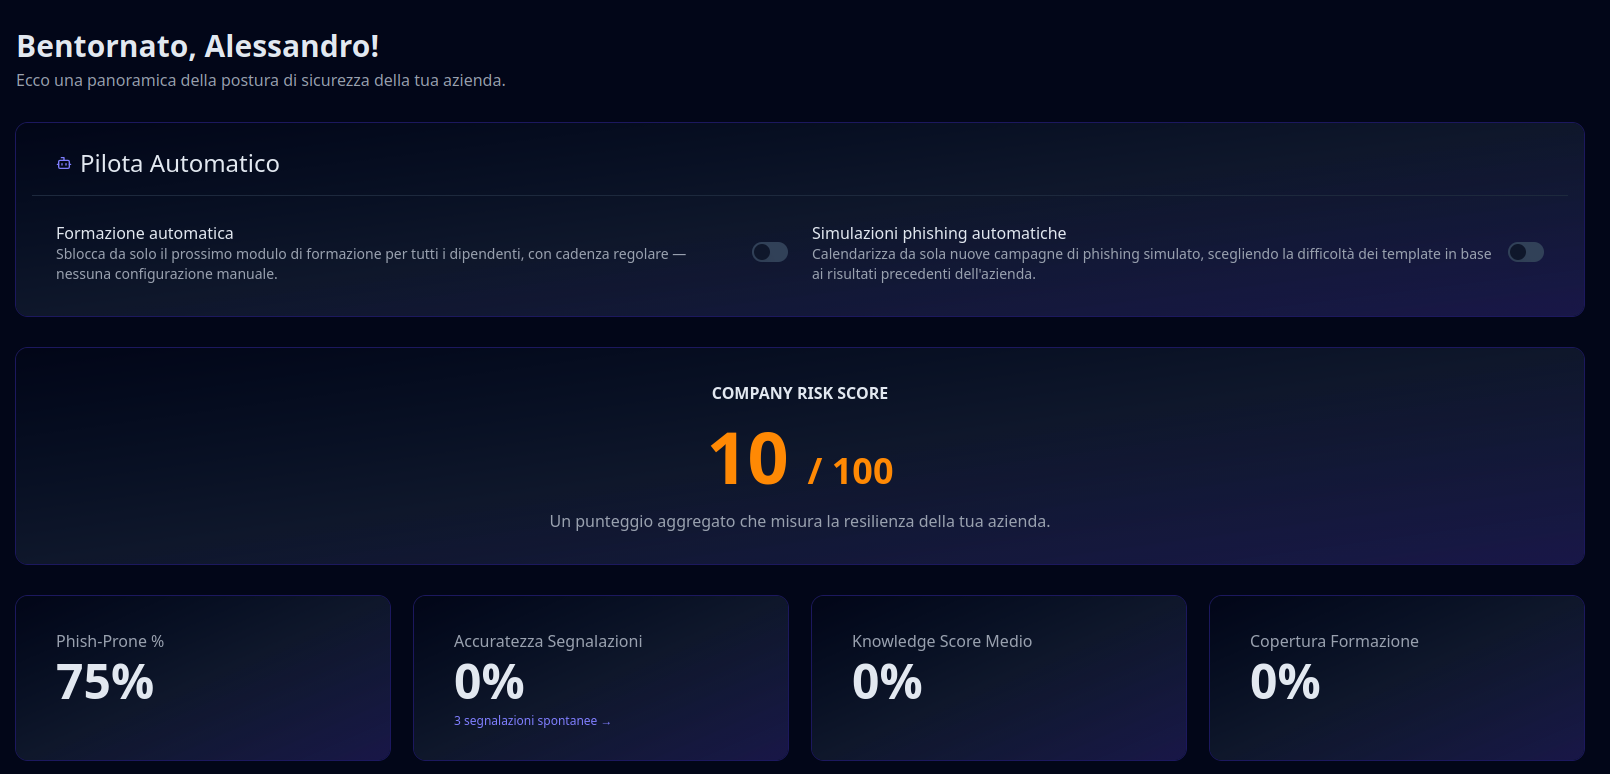Click the 'Calendarizza da sola' description text
Screen dimensions: 1610x774
[1152, 264]
